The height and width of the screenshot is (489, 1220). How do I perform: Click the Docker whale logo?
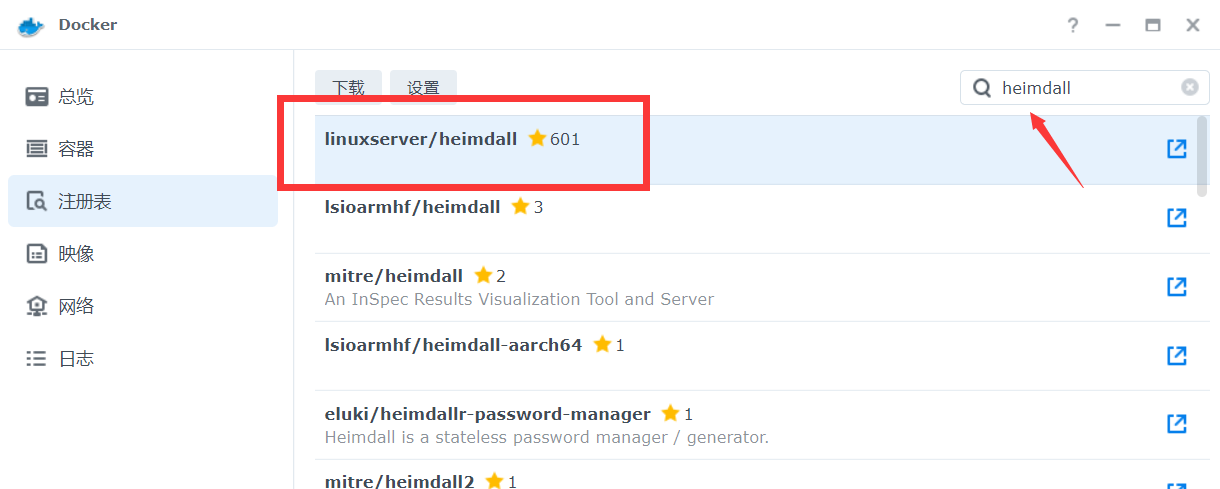click(31, 25)
